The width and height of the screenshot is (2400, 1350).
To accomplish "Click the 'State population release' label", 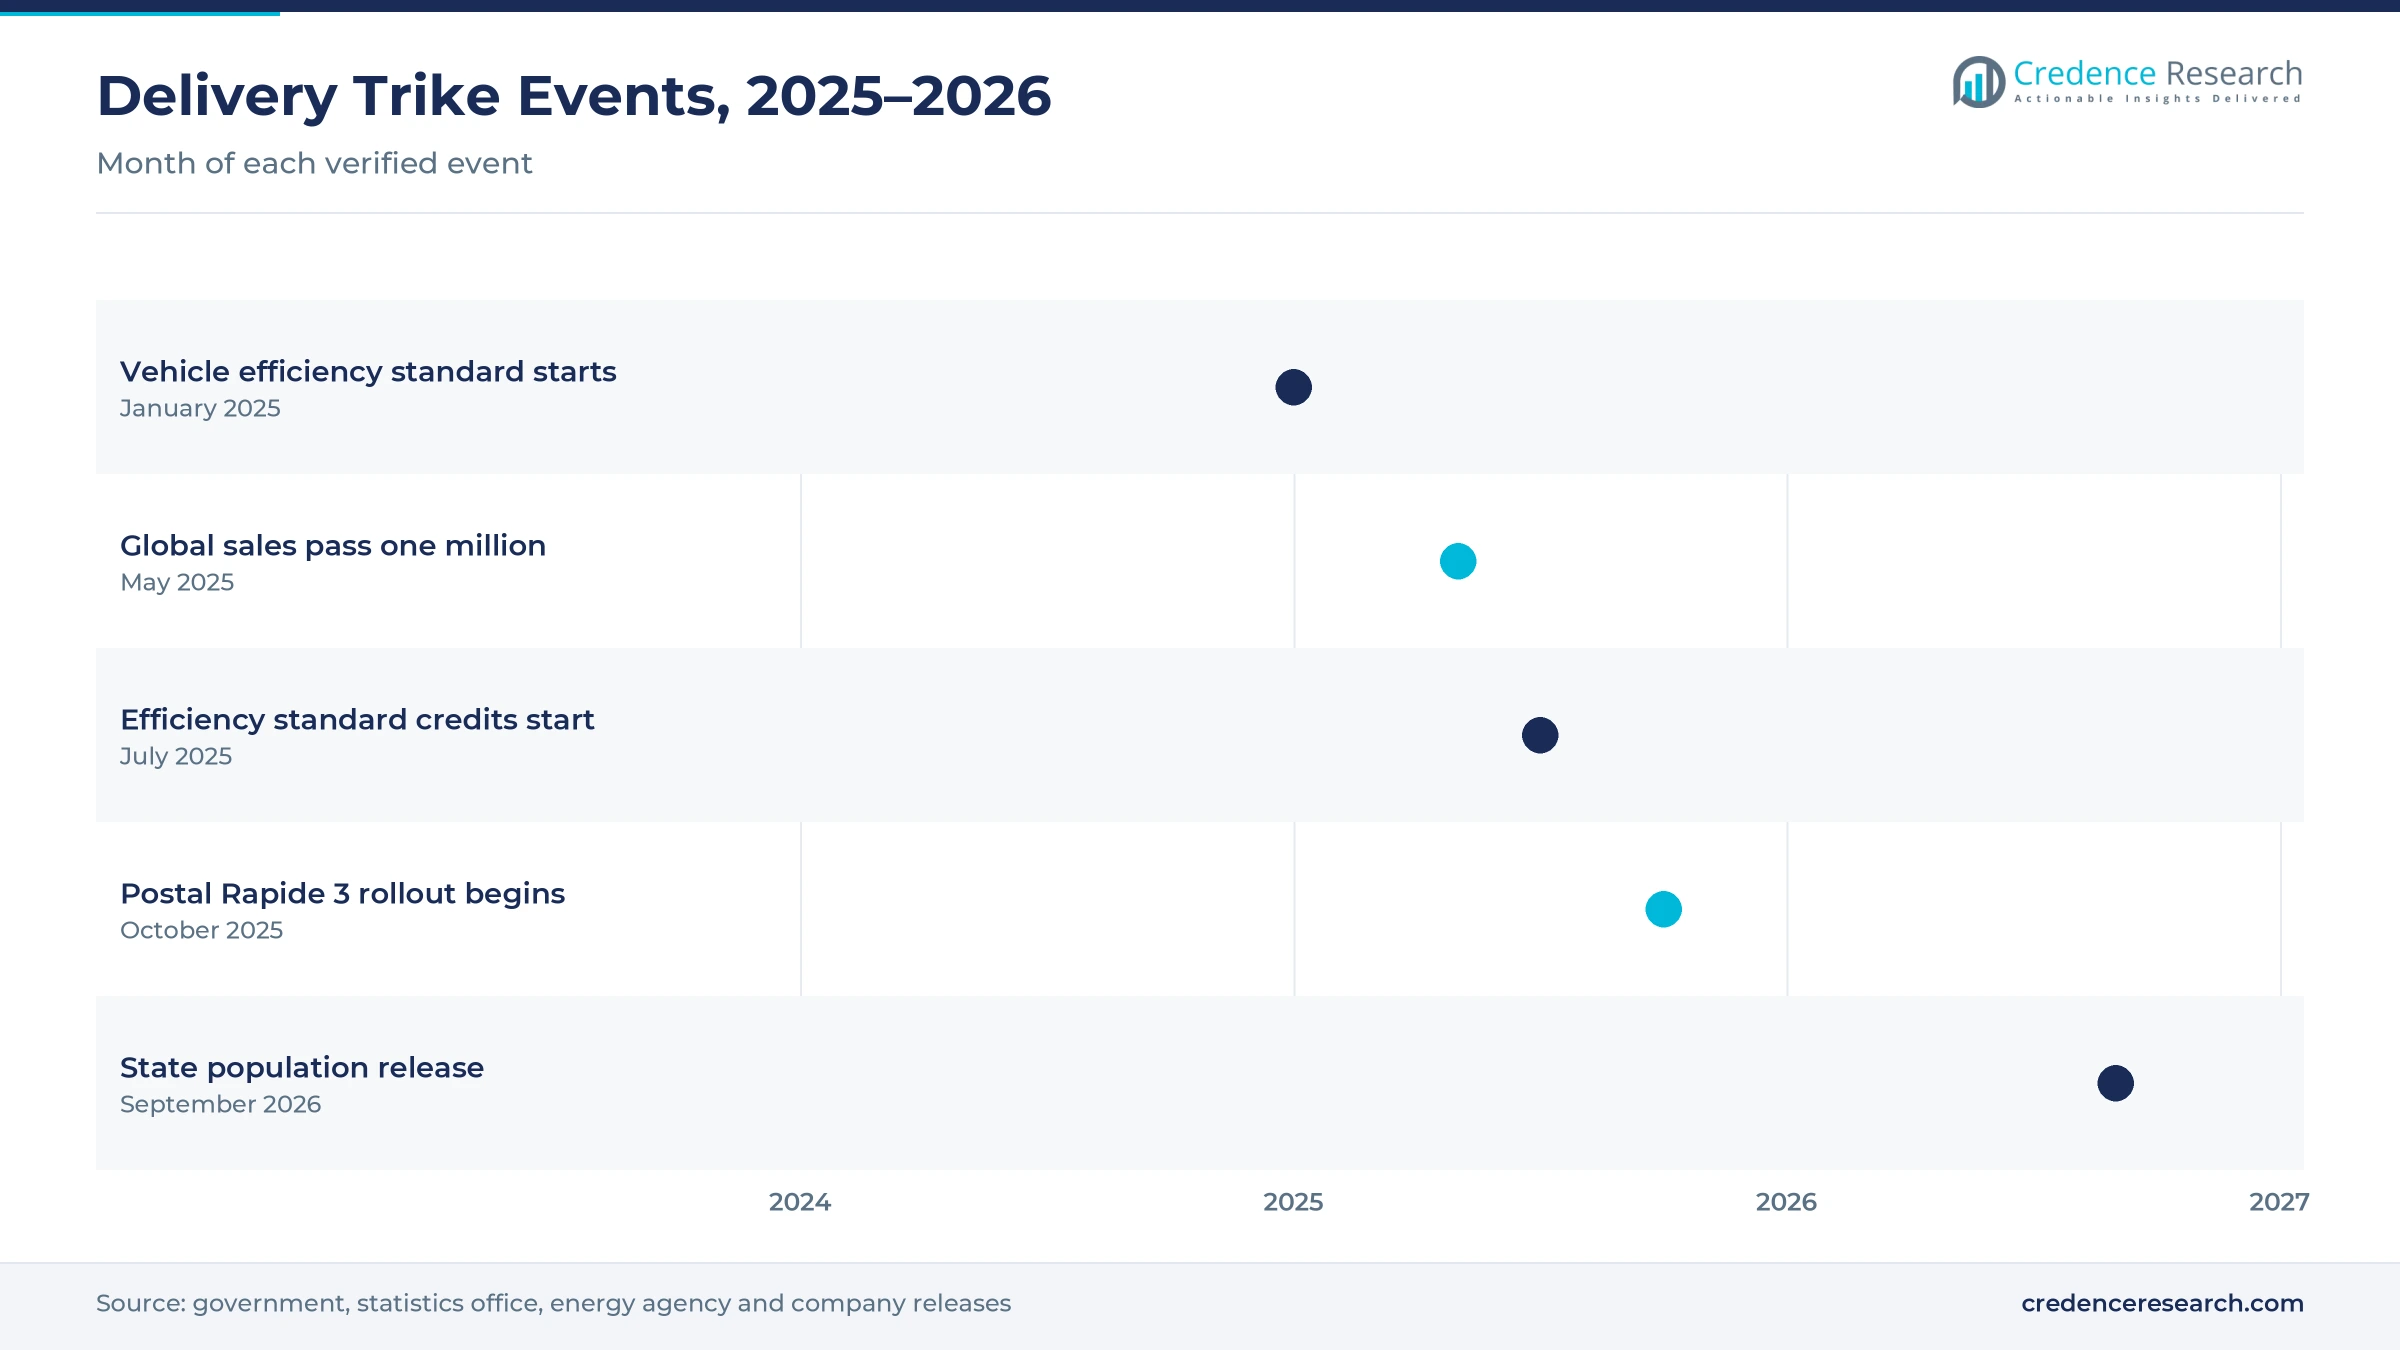I will tap(302, 1068).
